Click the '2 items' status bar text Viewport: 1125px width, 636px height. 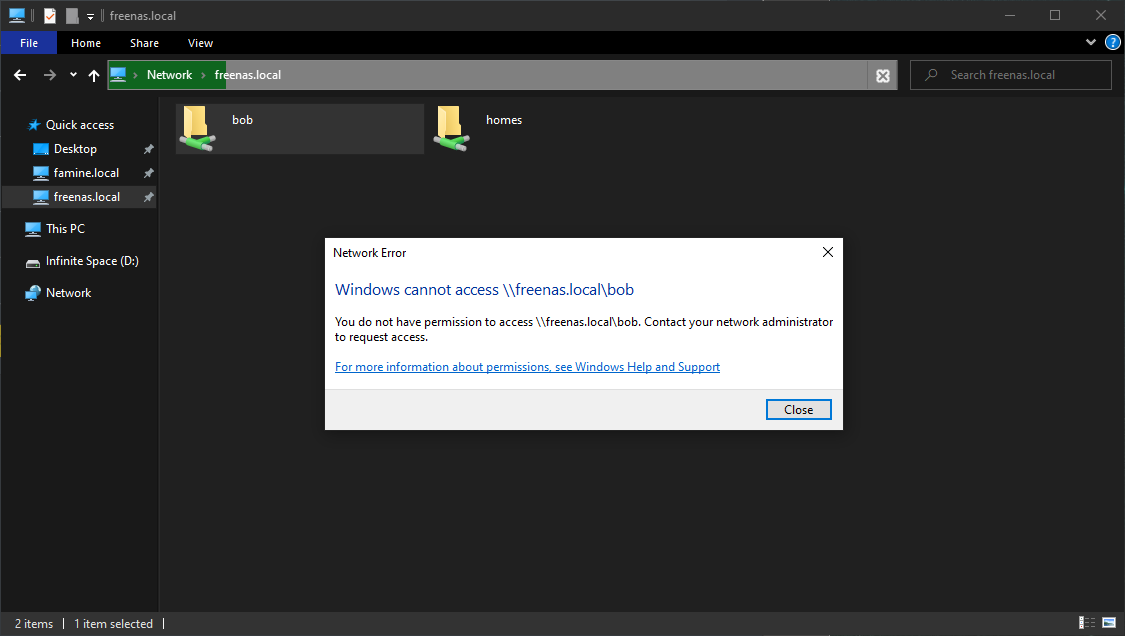(x=34, y=624)
